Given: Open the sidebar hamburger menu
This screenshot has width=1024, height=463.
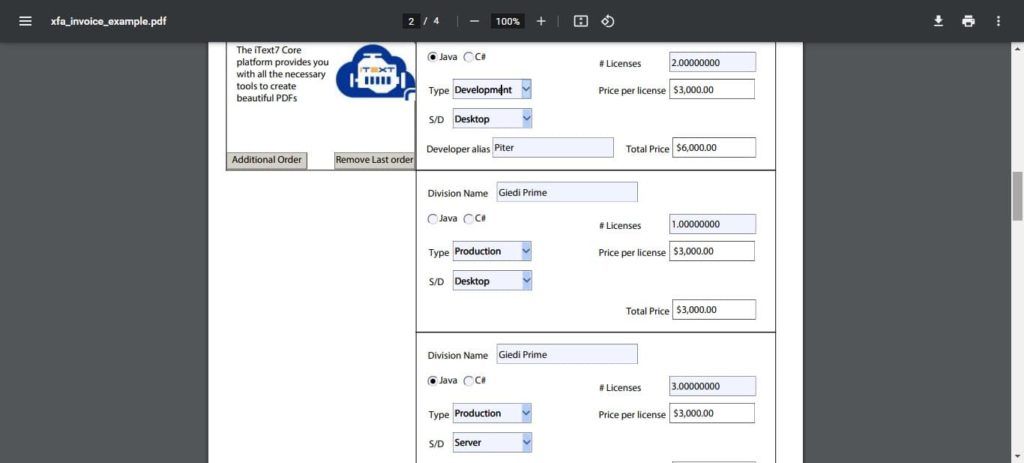Looking at the screenshot, I should pyautogui.click(x=25, y=21).
